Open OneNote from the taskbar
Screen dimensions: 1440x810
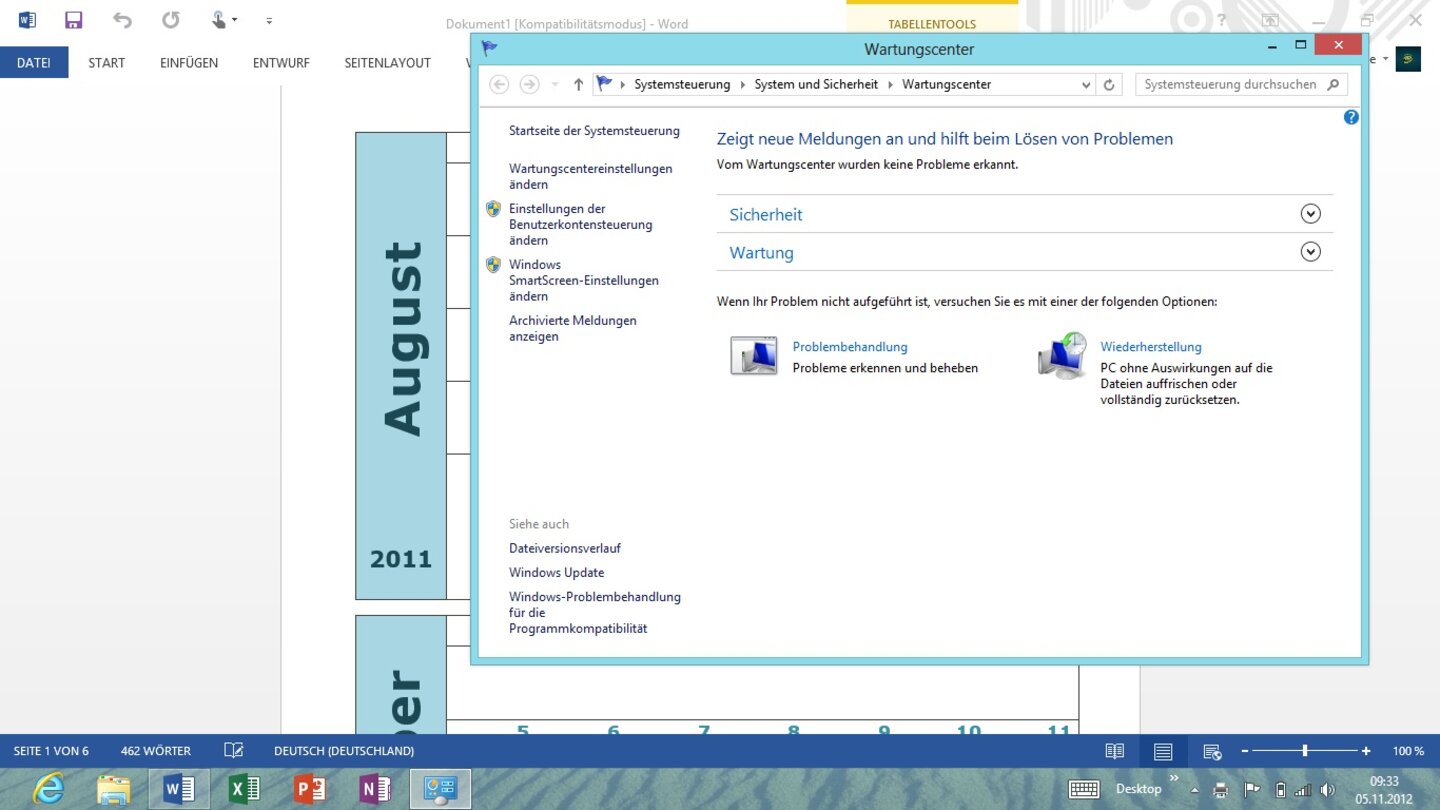pos(375,790)
